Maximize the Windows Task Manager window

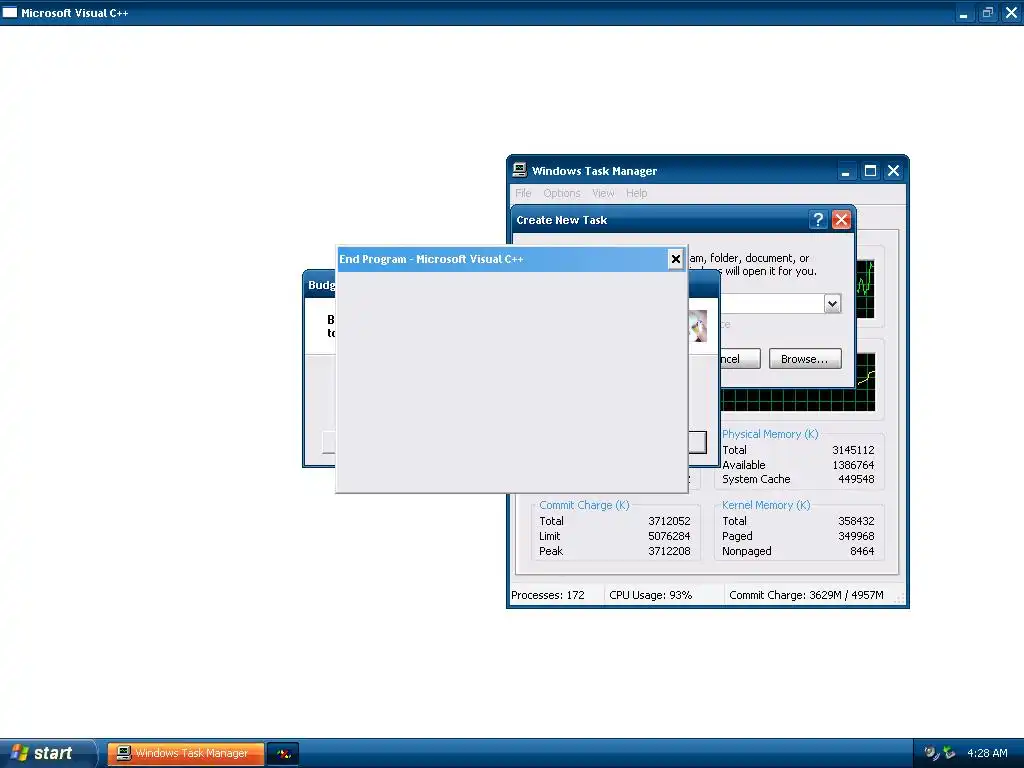870,171
